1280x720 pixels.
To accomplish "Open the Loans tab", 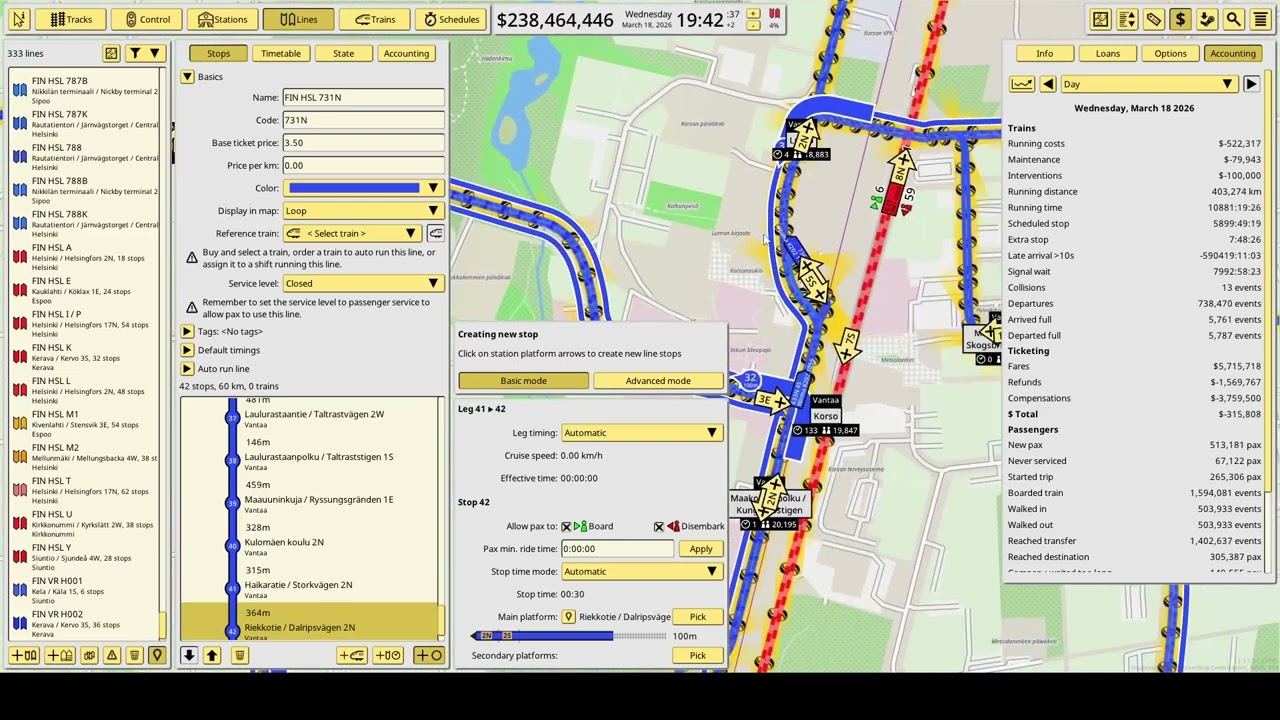I will click(1107, 53).
